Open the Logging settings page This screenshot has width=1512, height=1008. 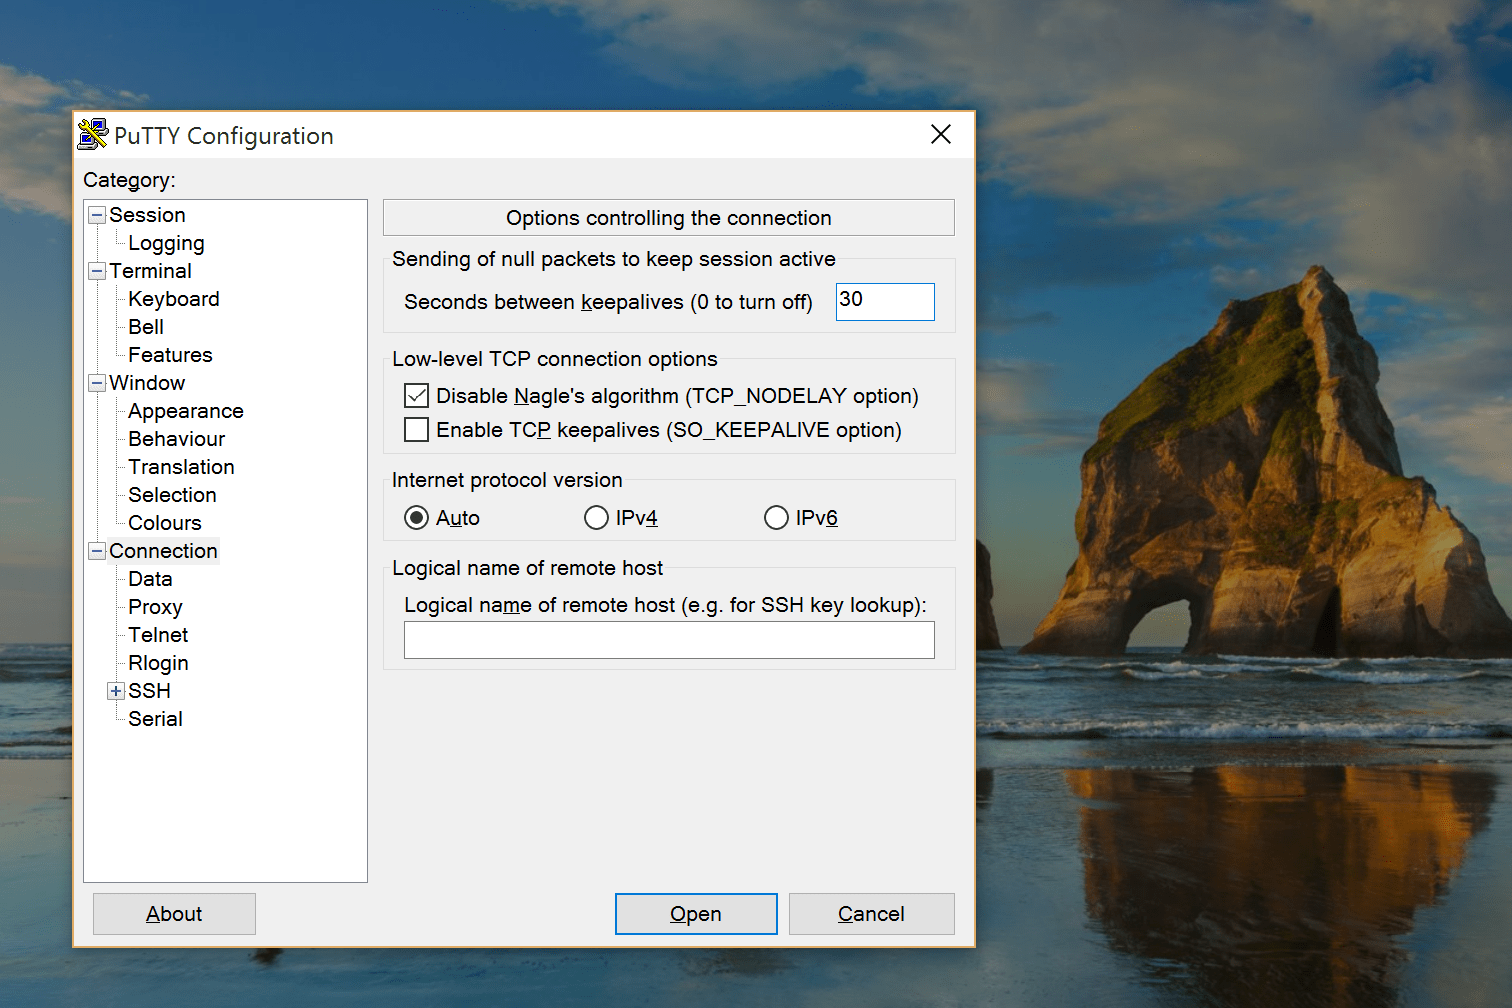166,242
